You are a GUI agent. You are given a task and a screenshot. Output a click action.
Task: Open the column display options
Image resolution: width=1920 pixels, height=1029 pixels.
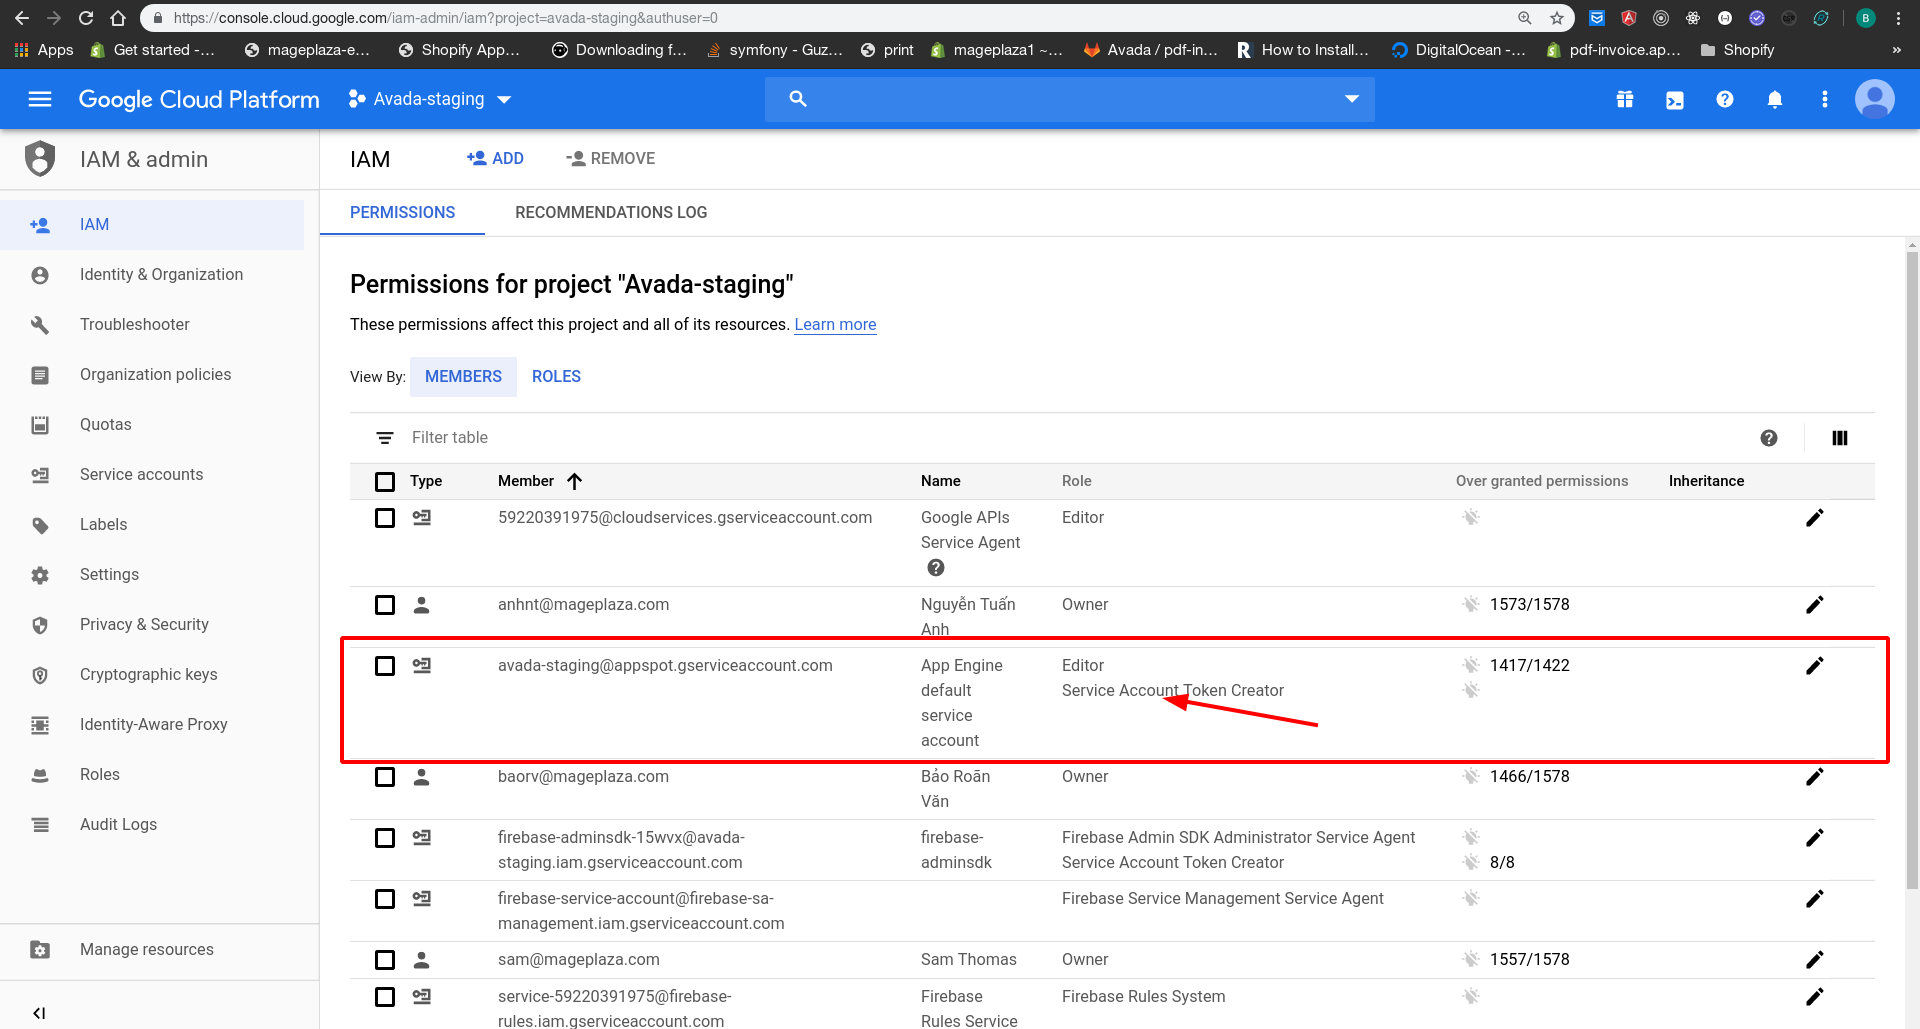coord(1839,437)
